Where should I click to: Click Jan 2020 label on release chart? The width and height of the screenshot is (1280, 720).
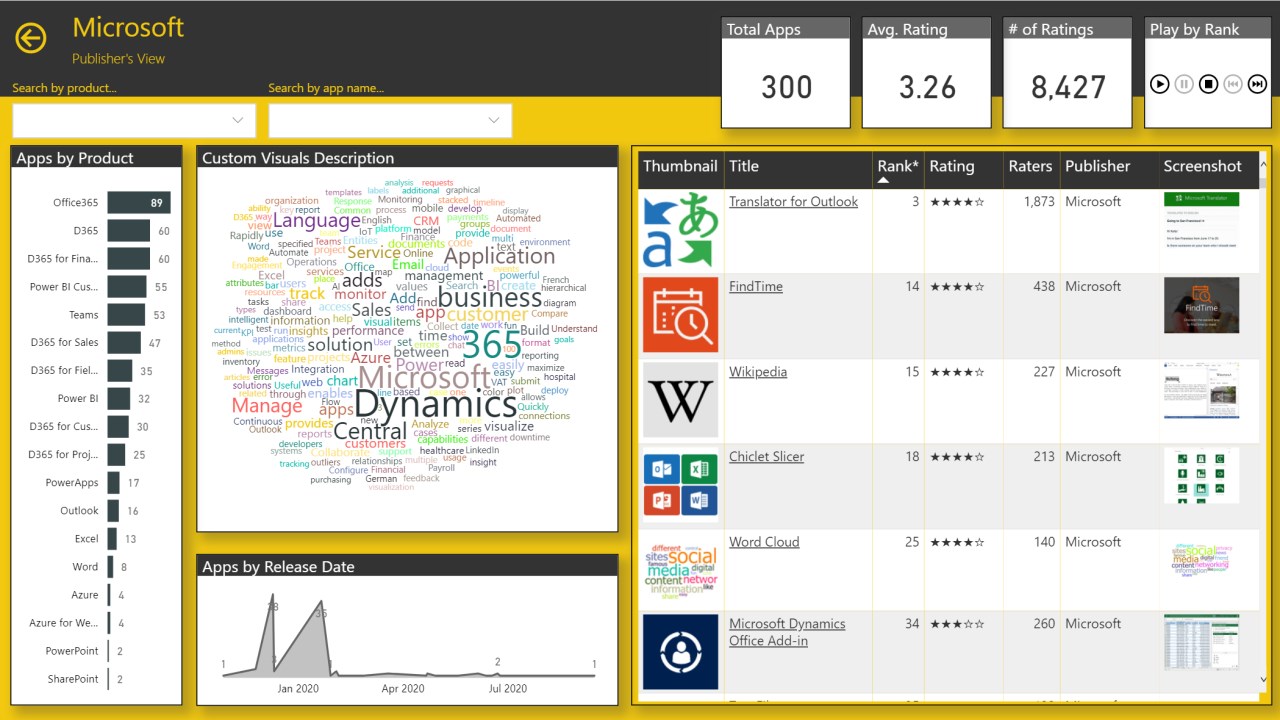tap(298, 688)
